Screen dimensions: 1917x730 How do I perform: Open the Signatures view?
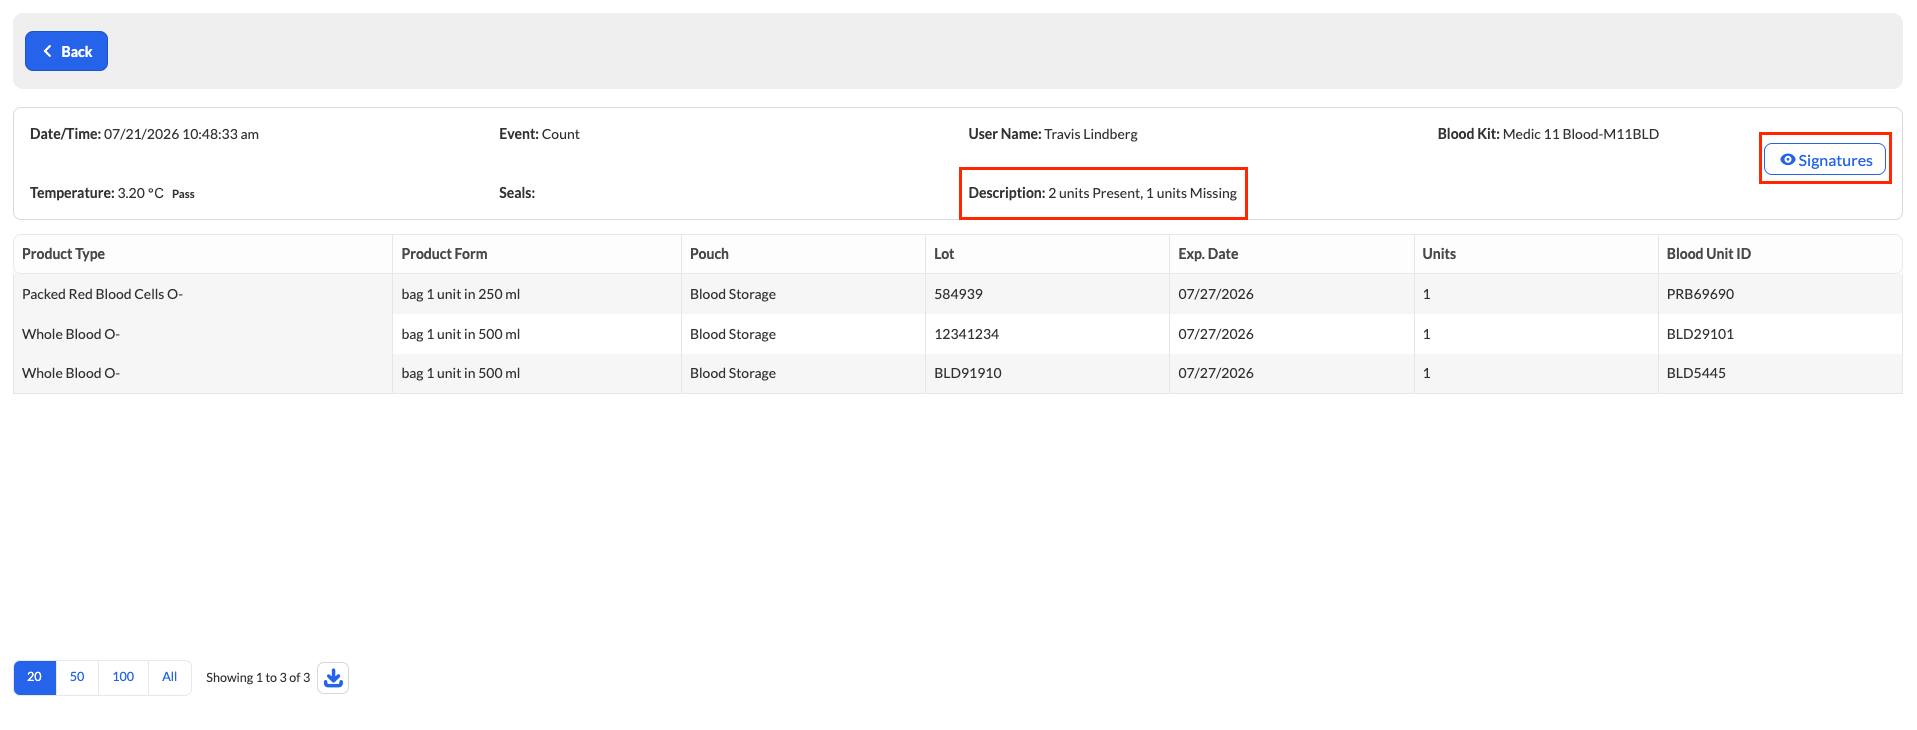1825,160
